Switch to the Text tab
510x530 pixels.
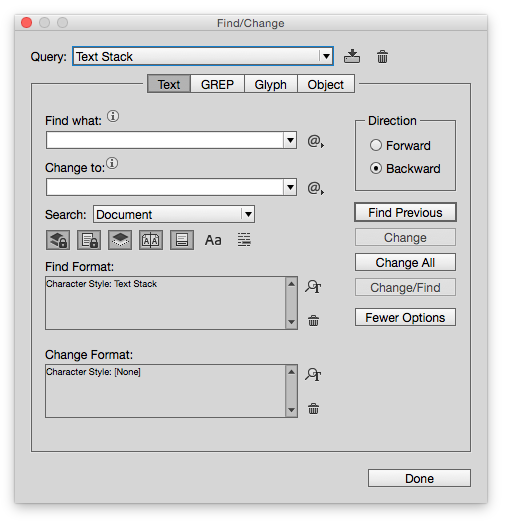pos(169,84)
